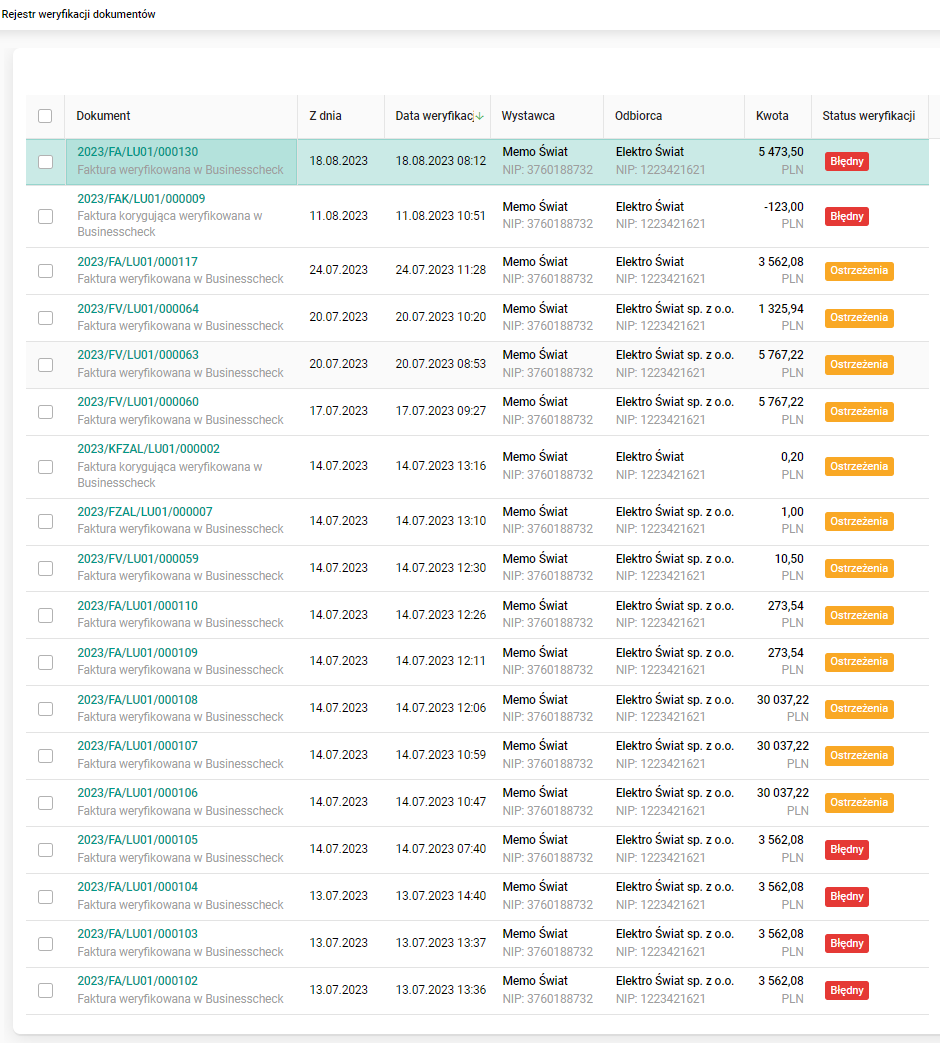Sort table by Z dnia column

click(325, 116)
